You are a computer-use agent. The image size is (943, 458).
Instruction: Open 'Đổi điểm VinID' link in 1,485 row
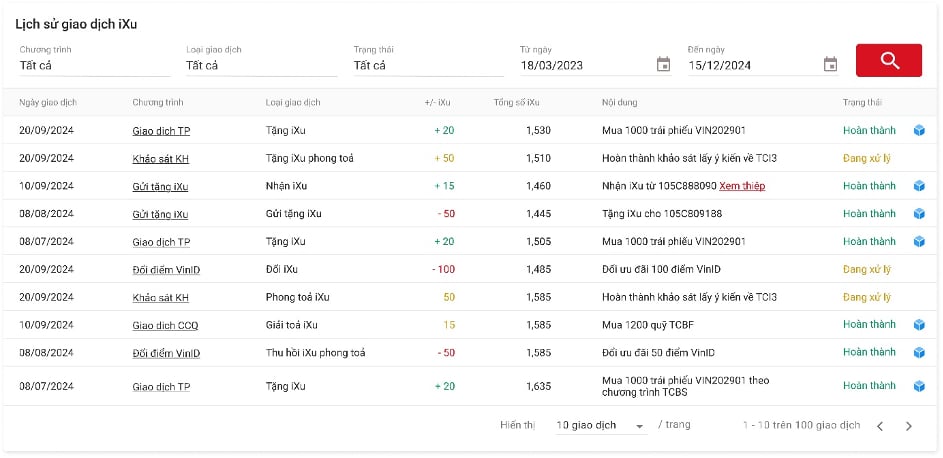point(166,270)
